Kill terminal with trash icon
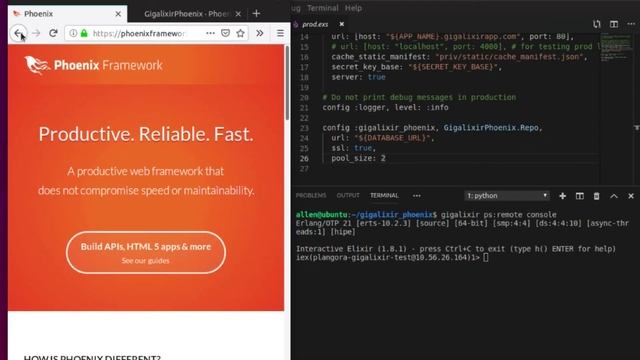The image size is (640, 360). pos(596,196)
